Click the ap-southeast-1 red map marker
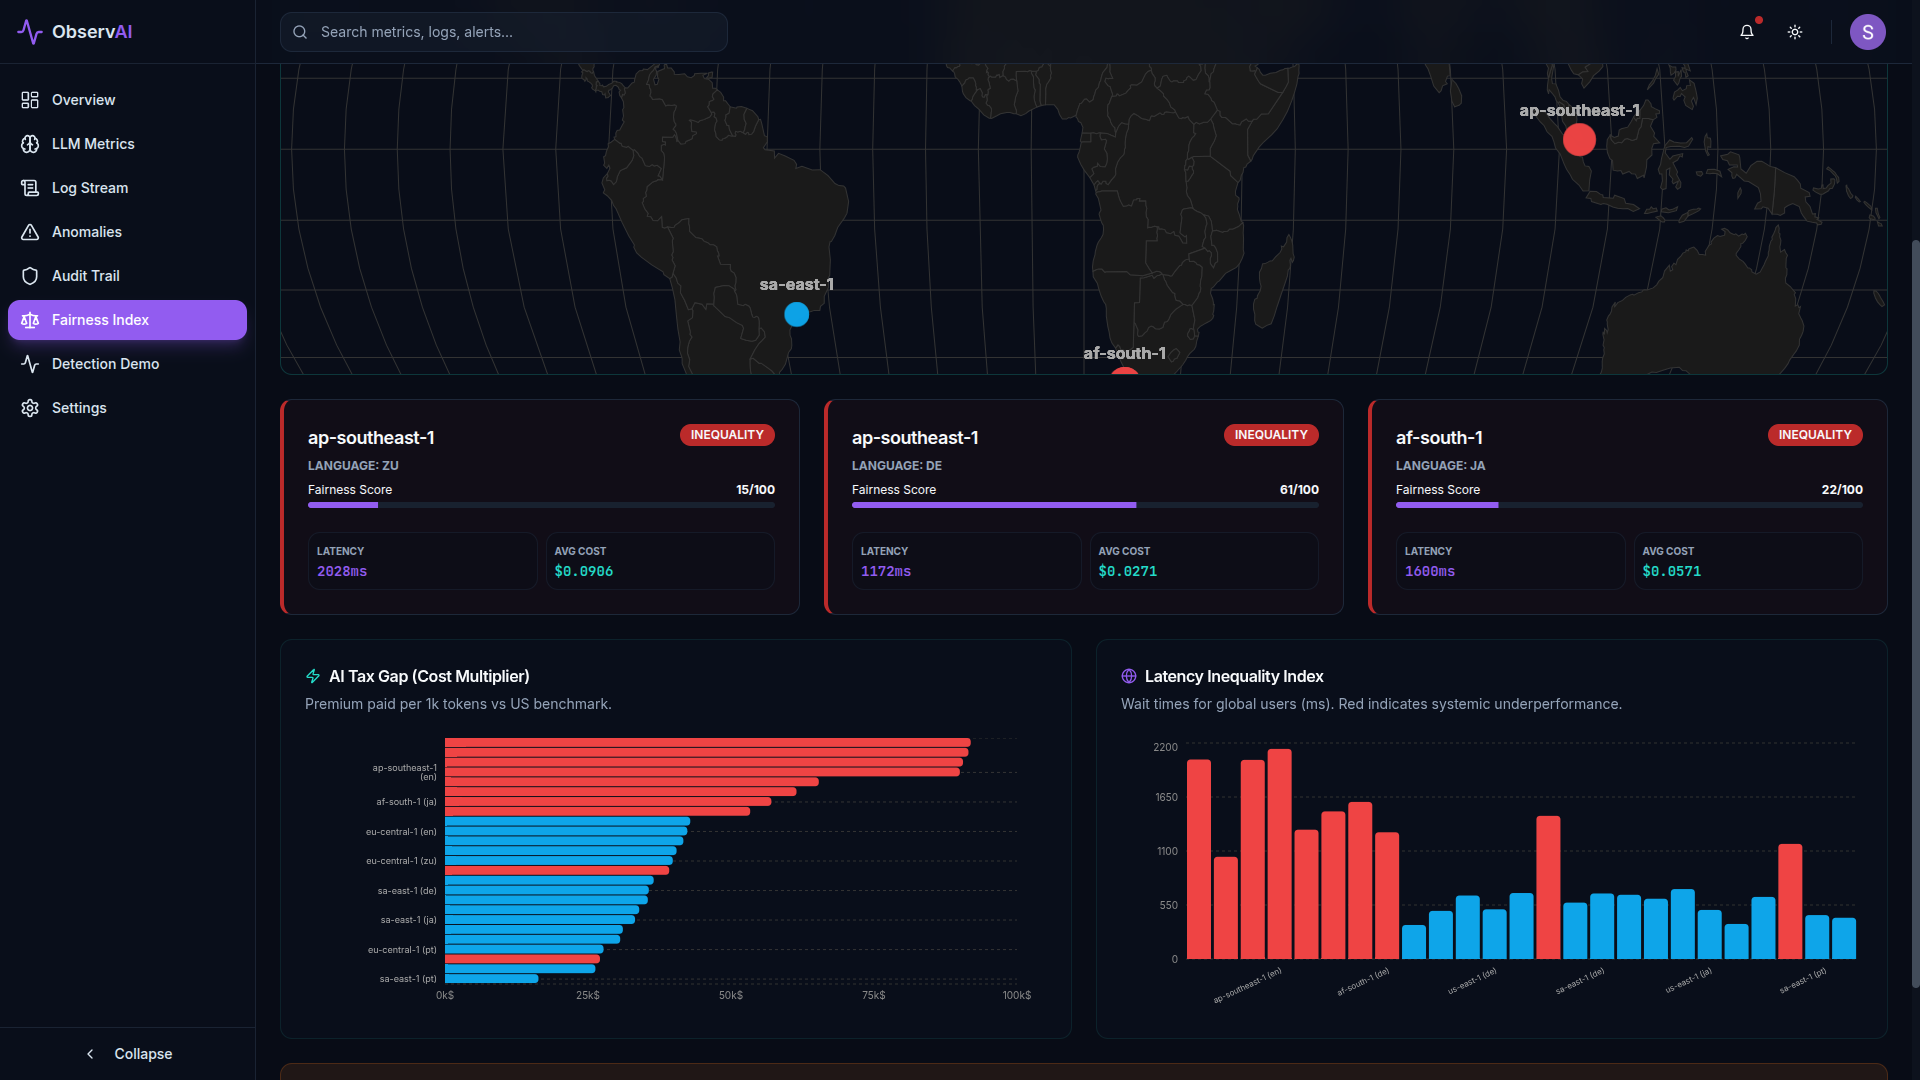Image resolution: width=1920 pixels, height=1080 pixels. (1579, 140)
